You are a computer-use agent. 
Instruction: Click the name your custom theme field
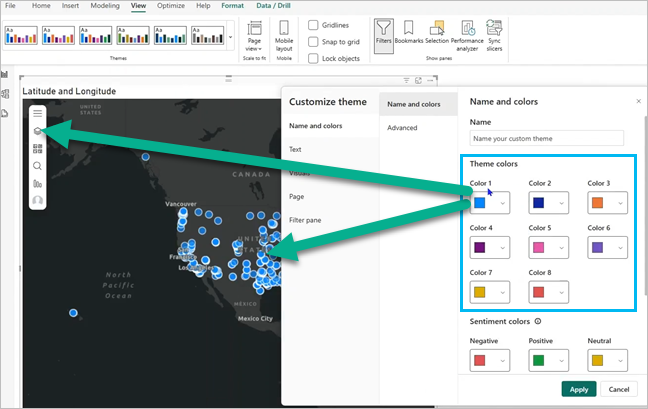546,139
